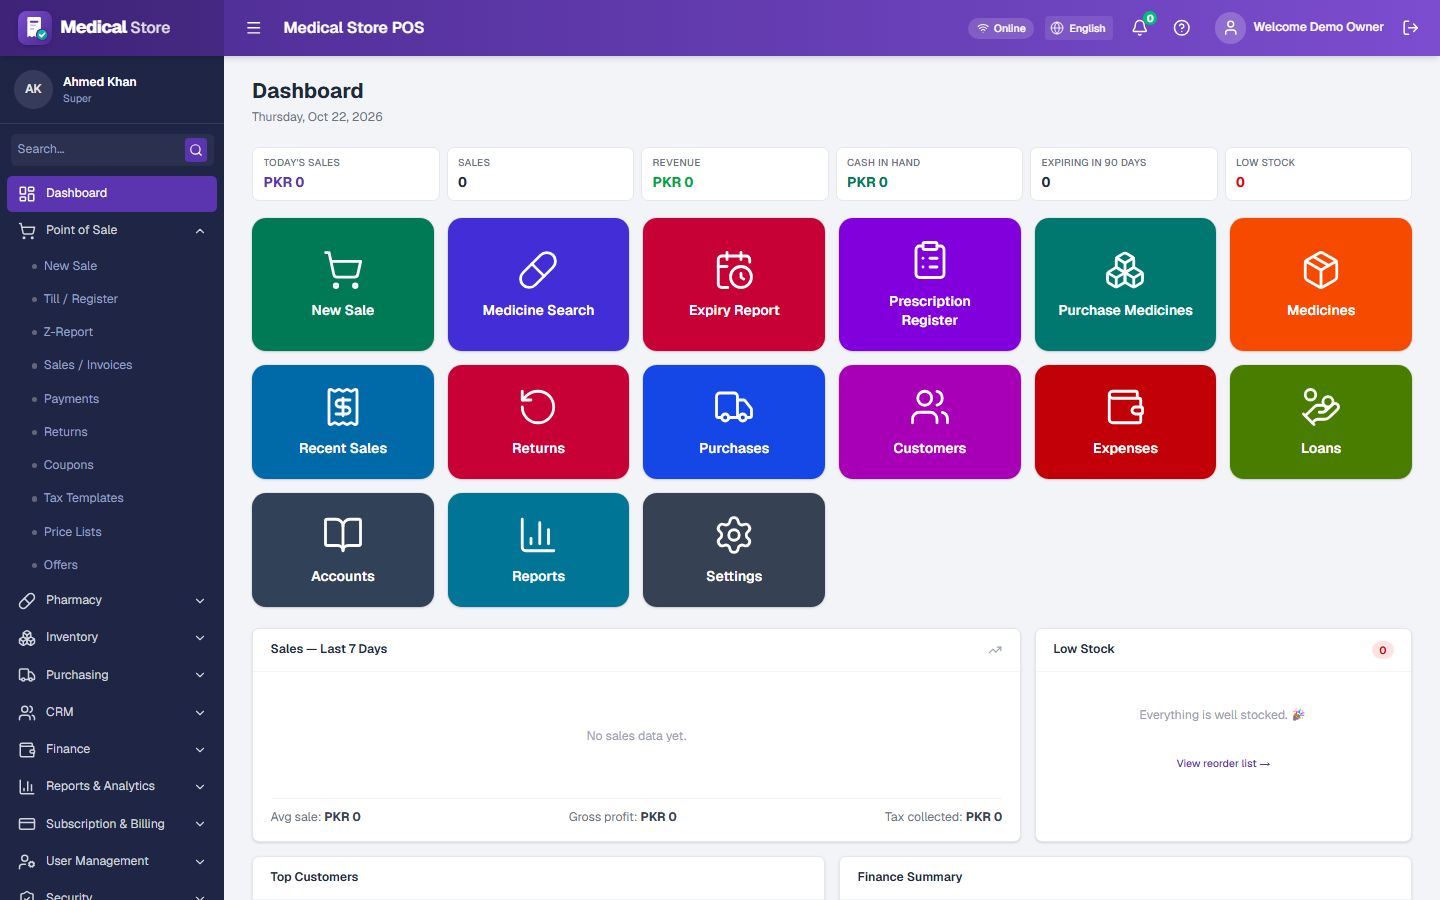The height and width of the screenshot is (900, 1440).
Task: Expand the Reports & Analytics sidebar section
Action: pos(112,786)
